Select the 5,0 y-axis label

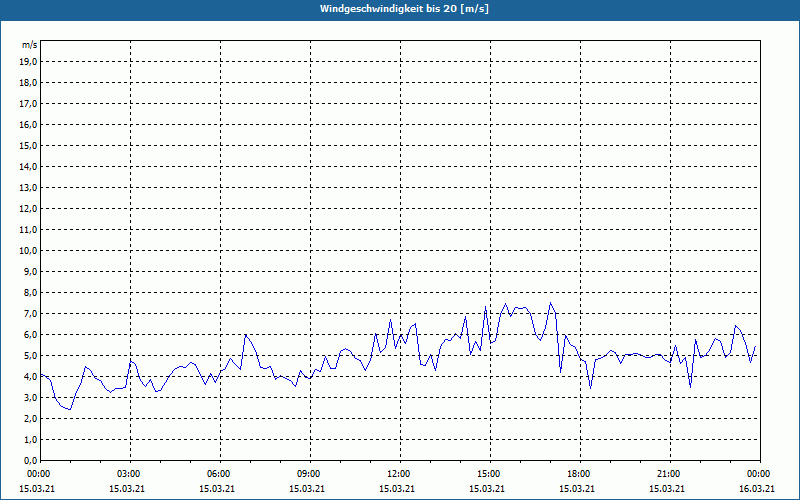point(31,356)
